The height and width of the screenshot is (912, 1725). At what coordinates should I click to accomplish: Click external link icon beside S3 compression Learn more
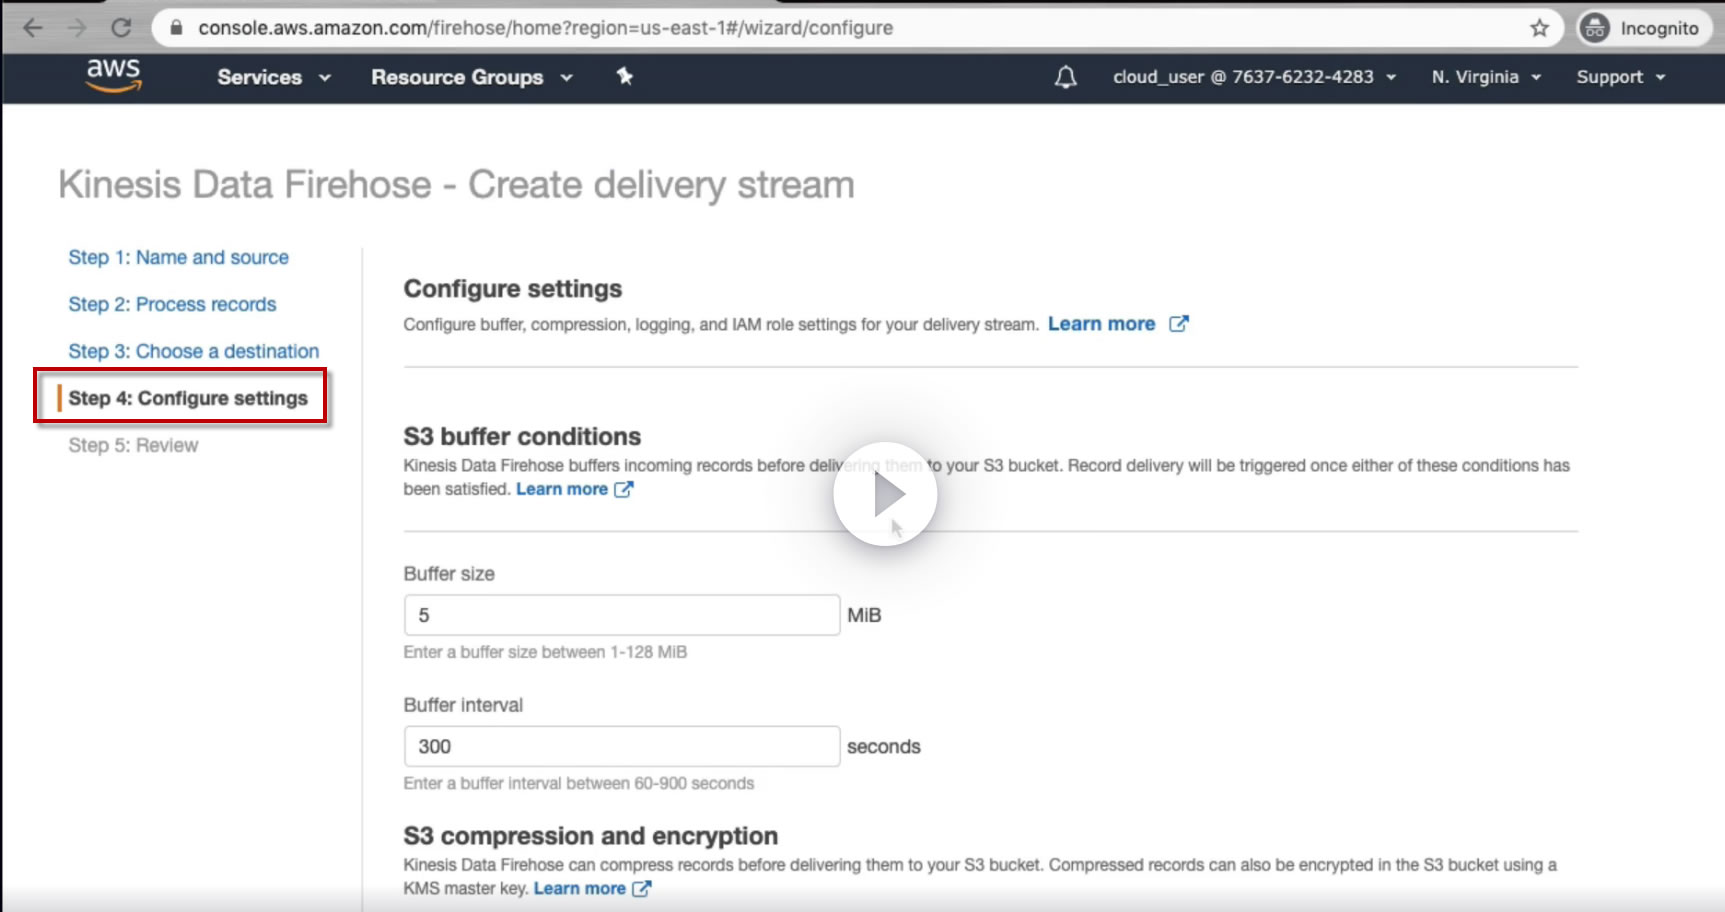click(642, 888)
